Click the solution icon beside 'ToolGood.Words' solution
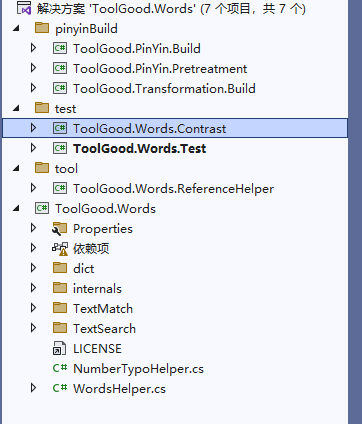362x424 pixels. [x=24, y=8]
